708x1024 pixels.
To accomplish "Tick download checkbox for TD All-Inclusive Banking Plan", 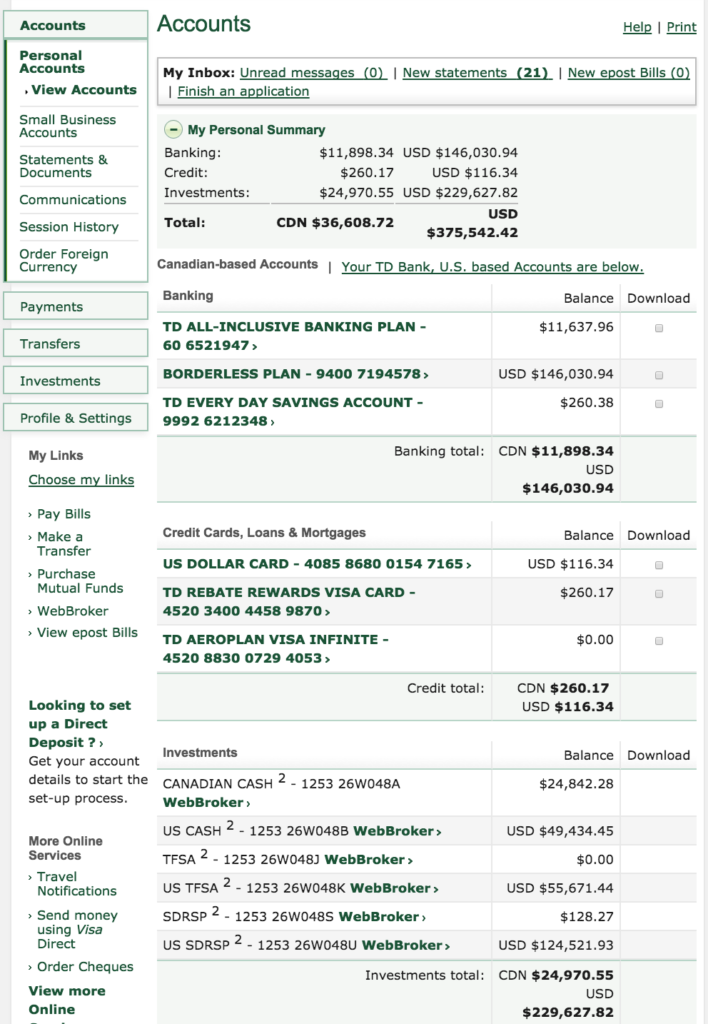I will tap(659, 328).
